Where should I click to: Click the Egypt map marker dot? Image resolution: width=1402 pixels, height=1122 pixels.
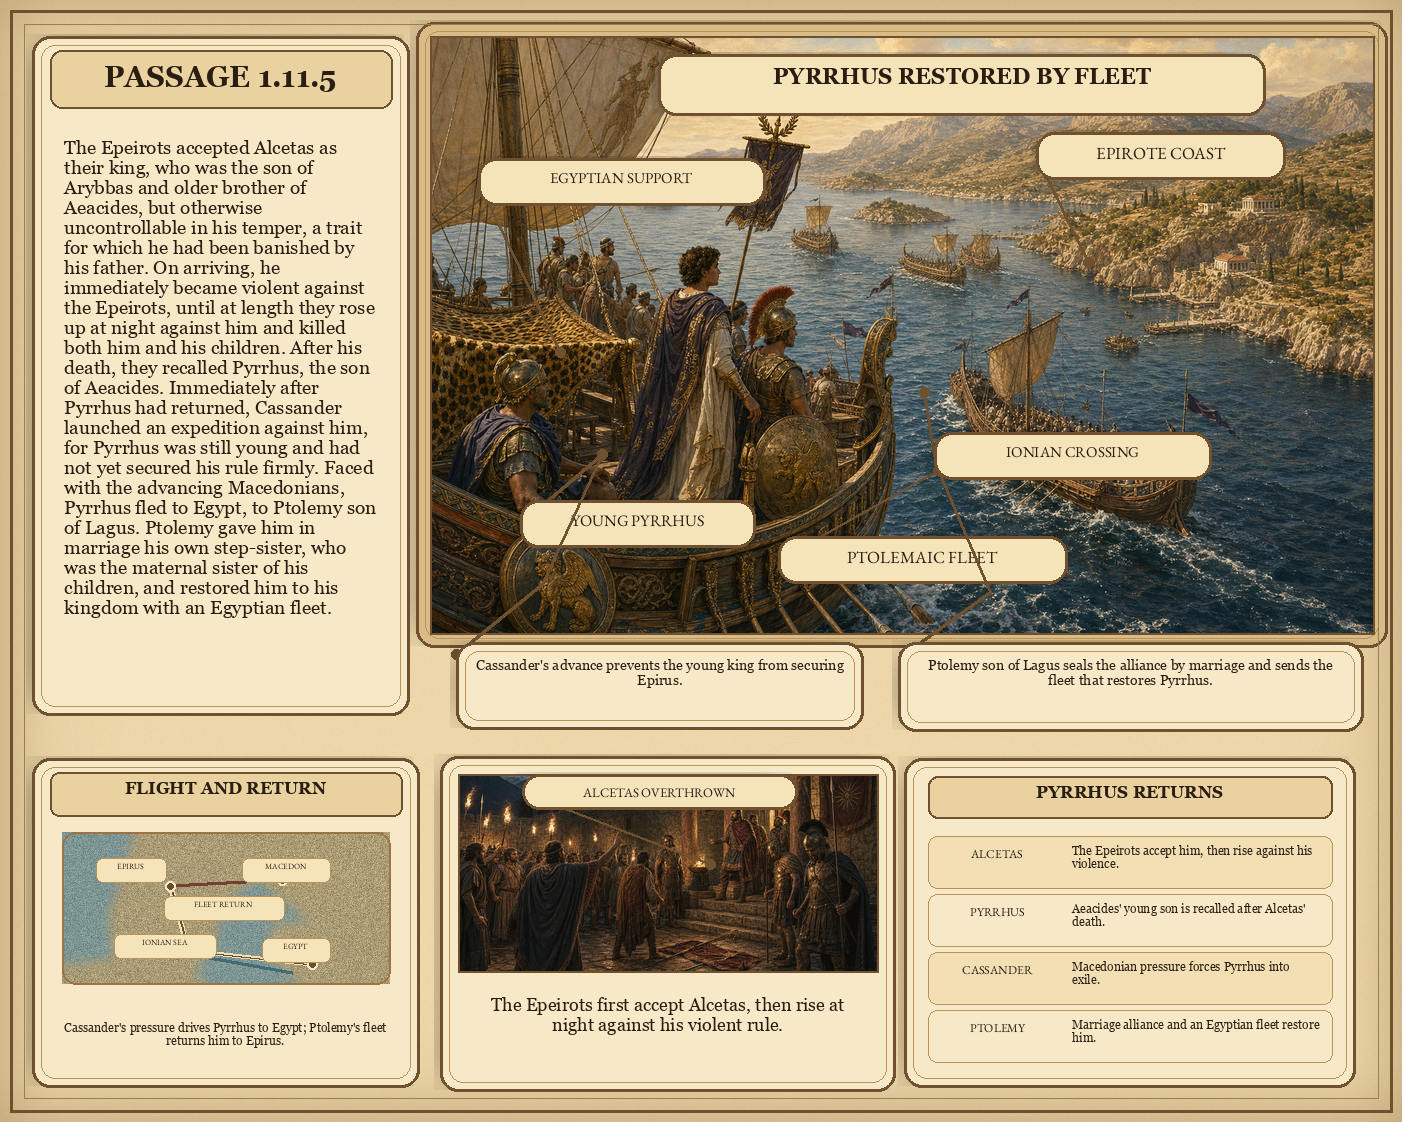(x=312, y=964)
